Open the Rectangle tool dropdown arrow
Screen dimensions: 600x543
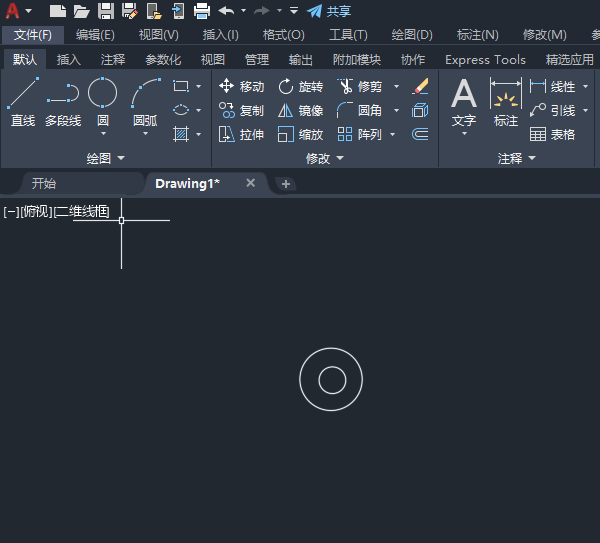point(198,86)
